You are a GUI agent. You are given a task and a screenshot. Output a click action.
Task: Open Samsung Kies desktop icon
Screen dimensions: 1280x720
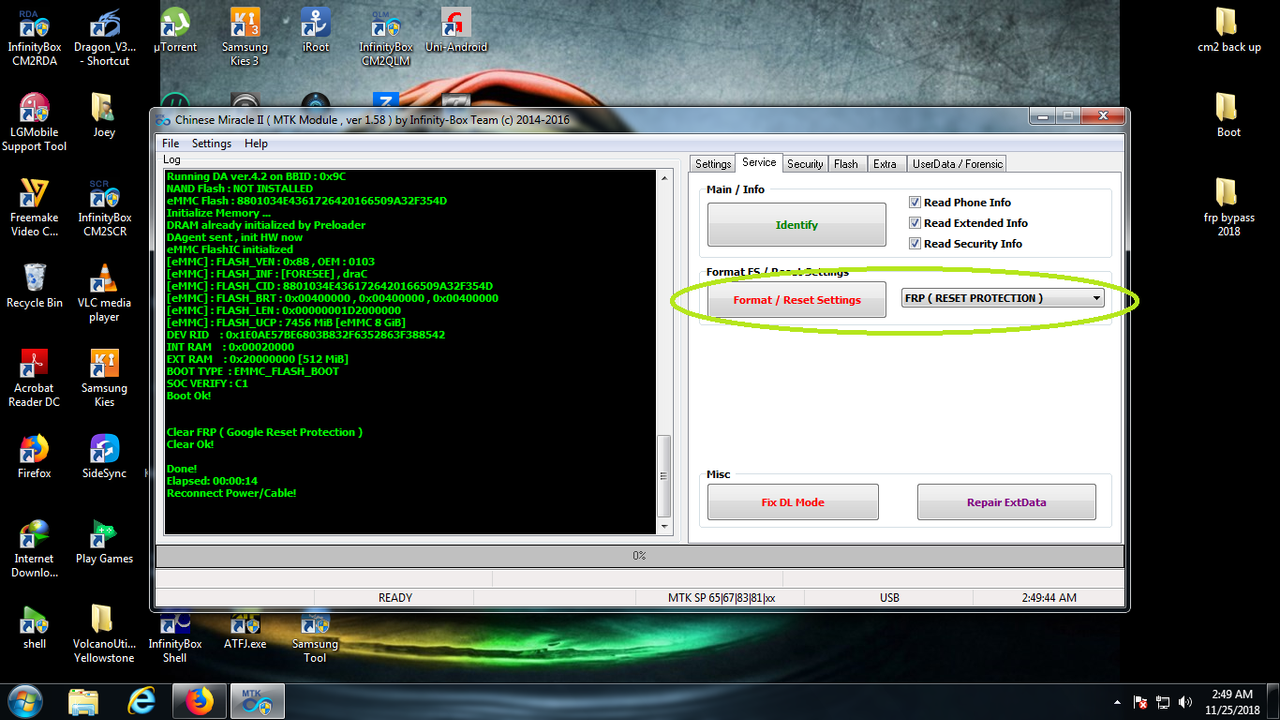104,377
